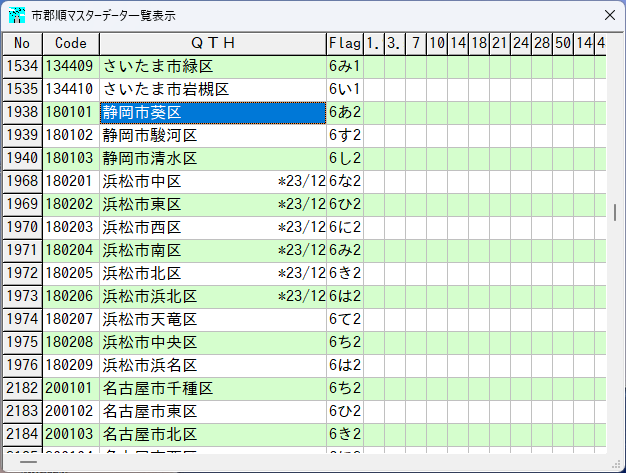
Task: Click the application icon in the title bar
Action: point(17,16)
